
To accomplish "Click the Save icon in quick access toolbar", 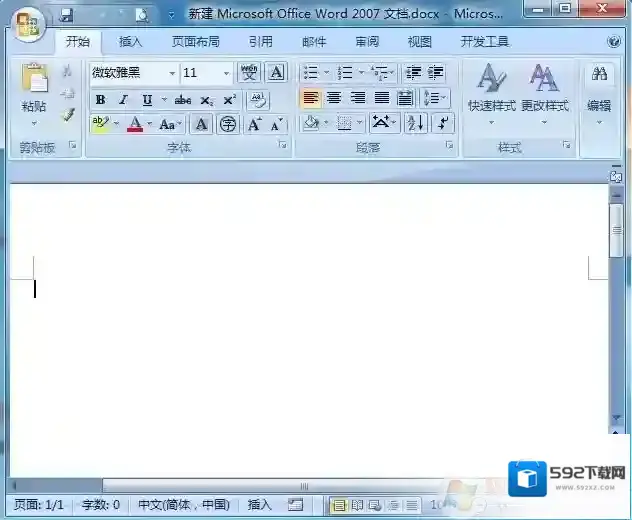I will click(x=66, y=15).
